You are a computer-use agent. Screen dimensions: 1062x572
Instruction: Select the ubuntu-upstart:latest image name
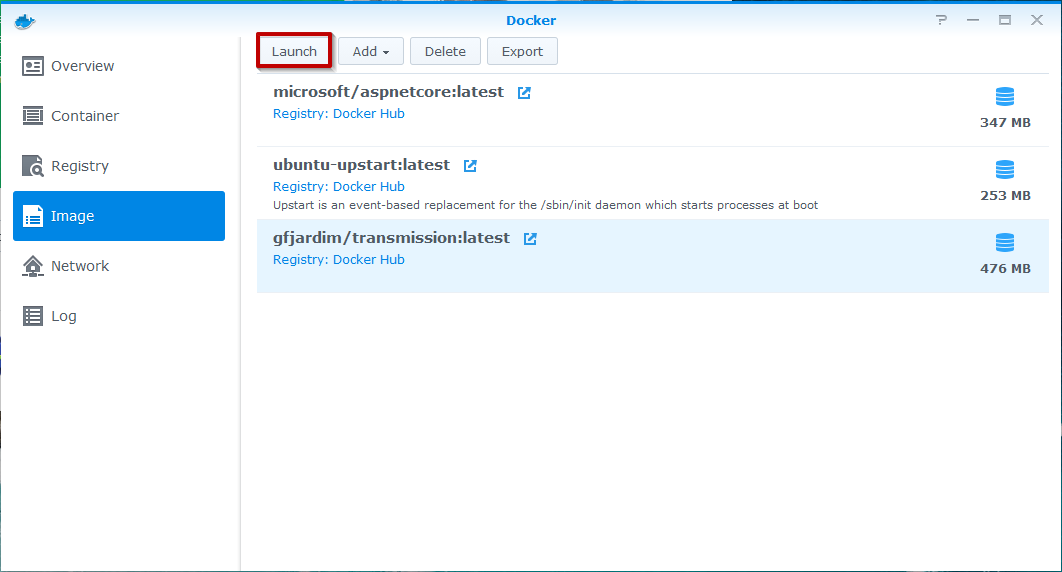coord(361,165)
